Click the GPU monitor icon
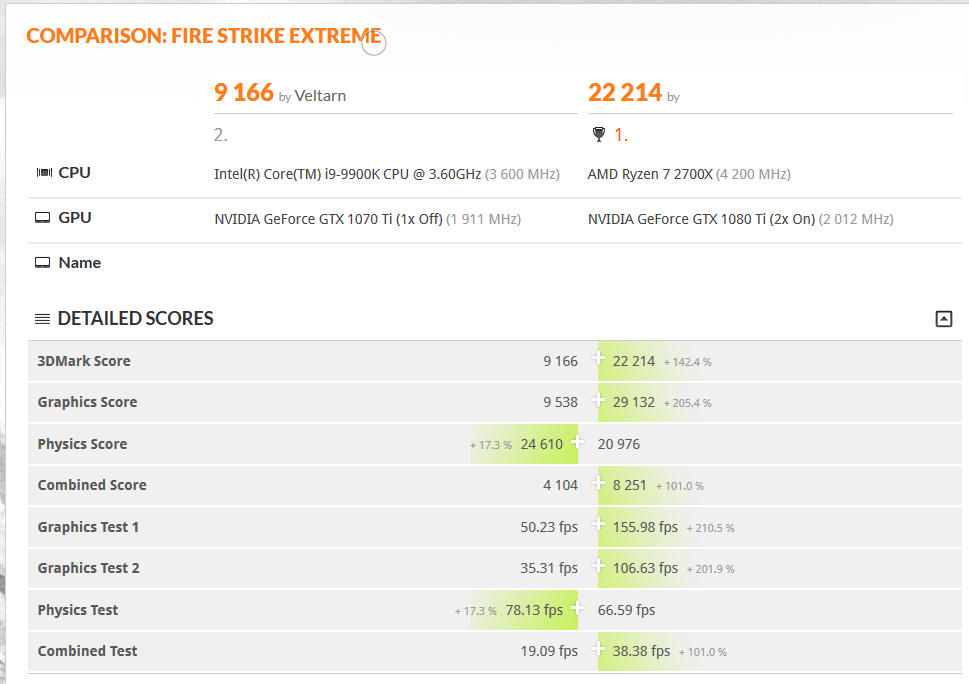The image size is (969, 684). (43, 218)
